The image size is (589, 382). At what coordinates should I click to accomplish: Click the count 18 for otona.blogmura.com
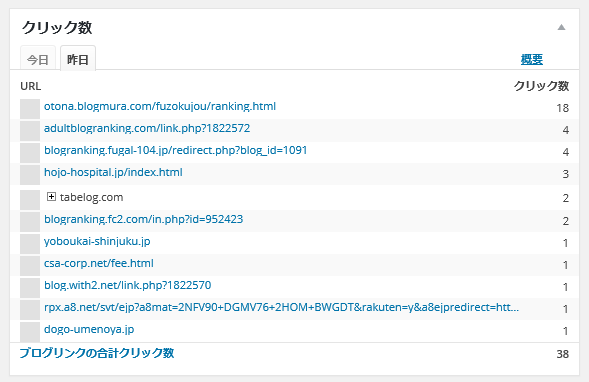point(562,108)
